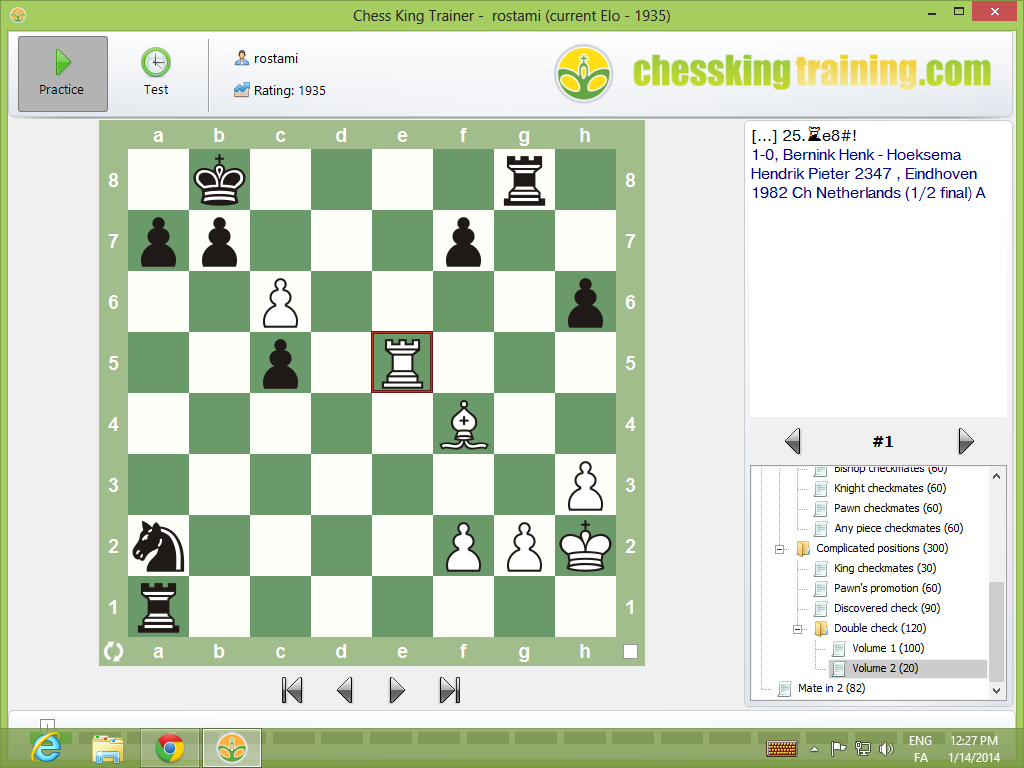
Task: Open Pawn checkmates (60) lesson
Action: click(888, 508)
